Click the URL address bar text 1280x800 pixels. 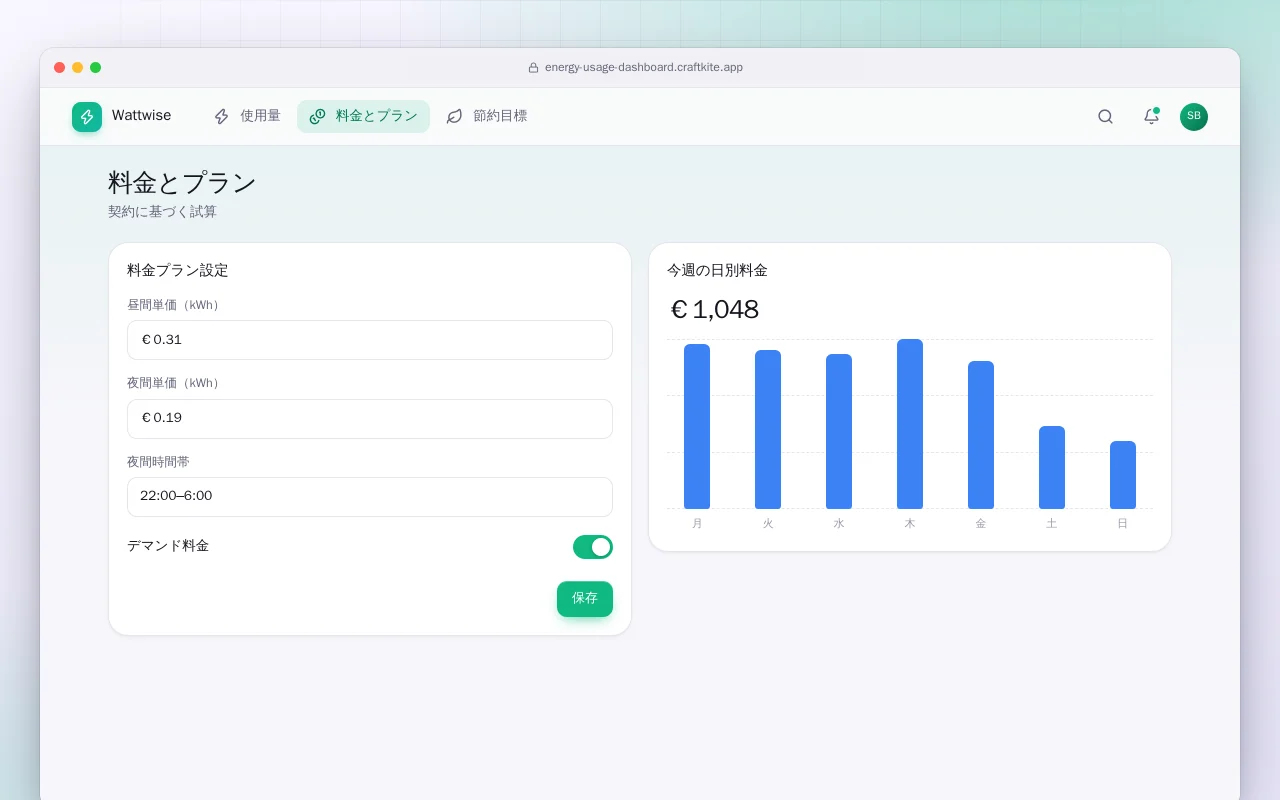click(644, 68)
